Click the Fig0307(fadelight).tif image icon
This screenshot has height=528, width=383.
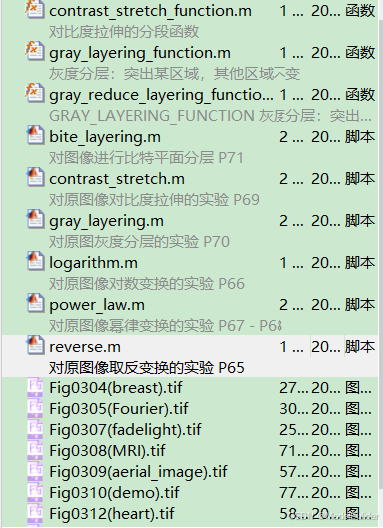(35, 430)
